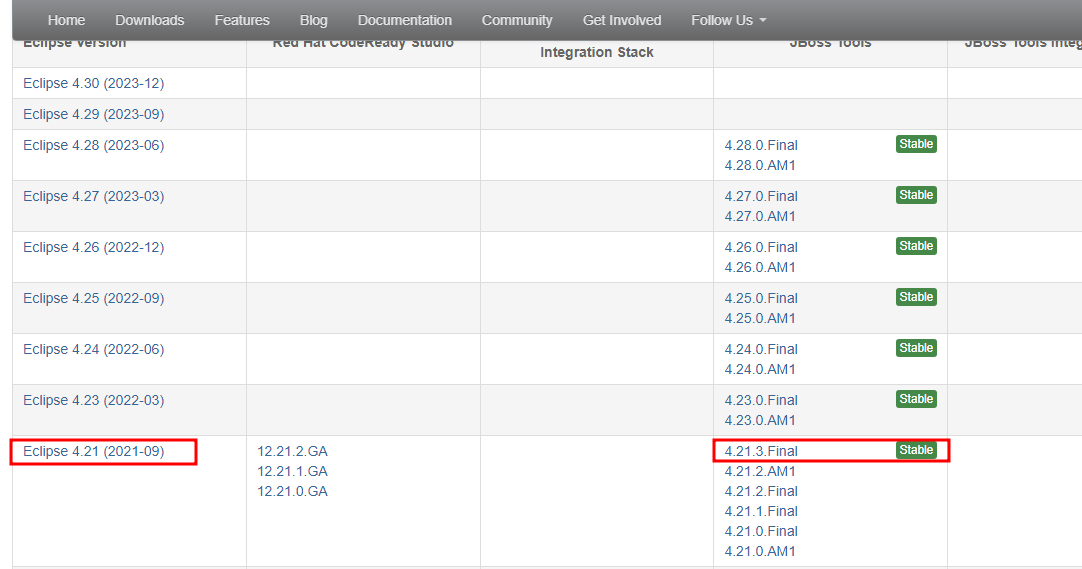Open the Documentation nav item

(405, 21)
